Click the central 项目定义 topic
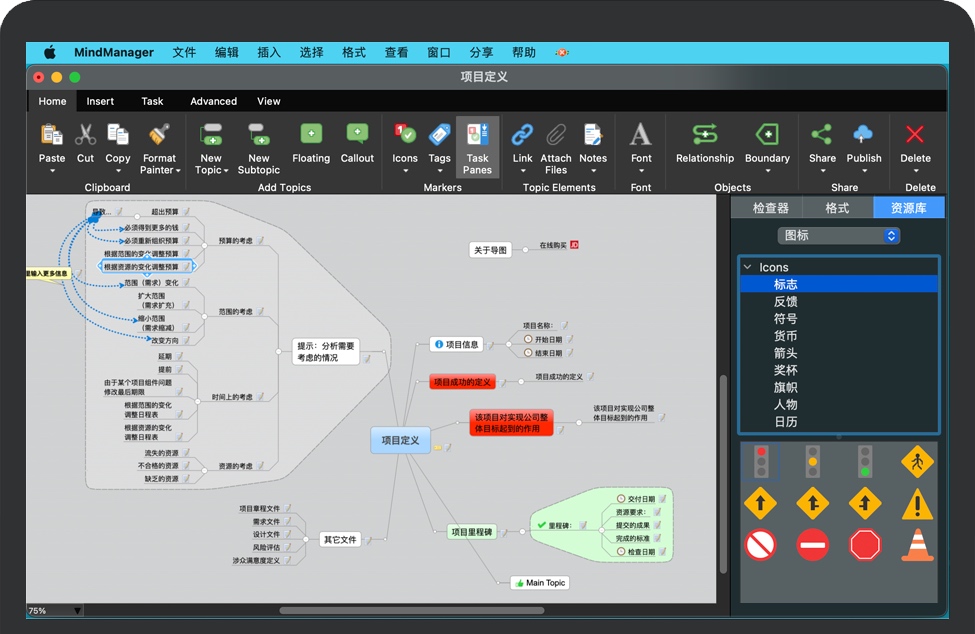This screenshot has width=975, height=634. [x=401, y=440]
